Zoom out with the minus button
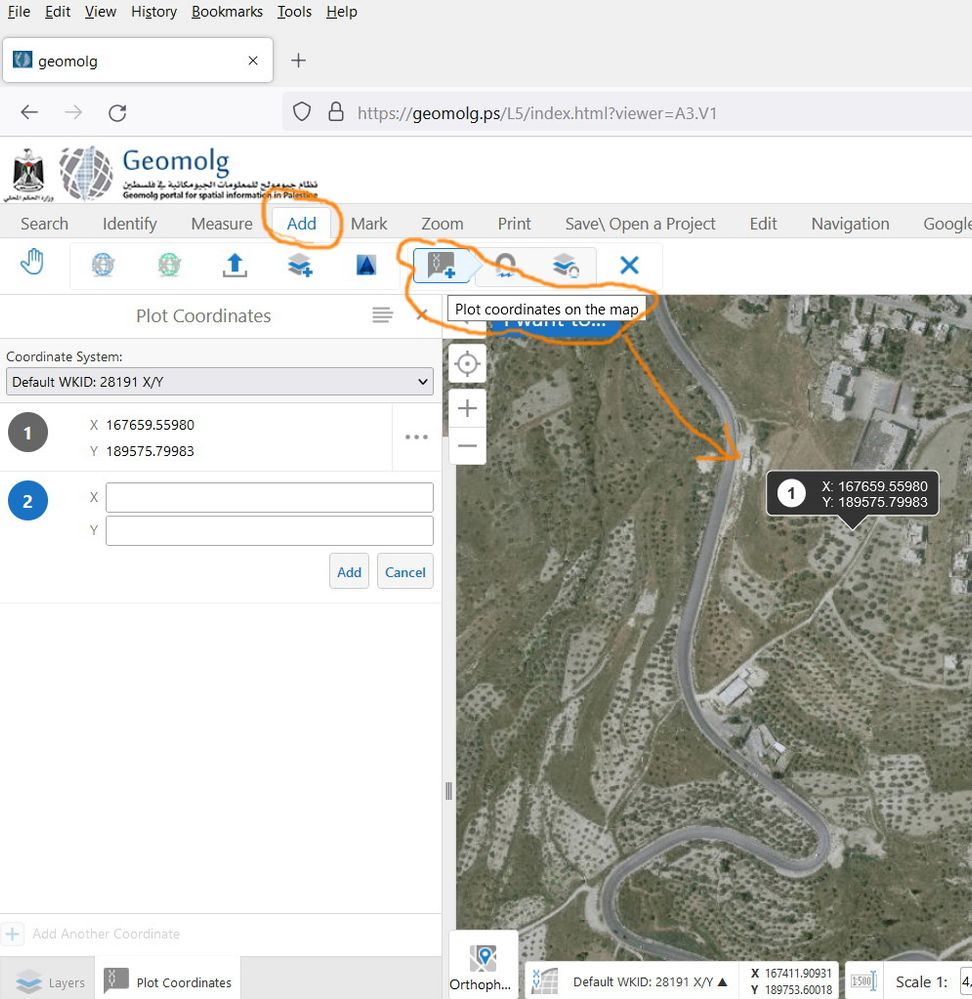This screenshot has width=972, height=999. coord(467,446)
